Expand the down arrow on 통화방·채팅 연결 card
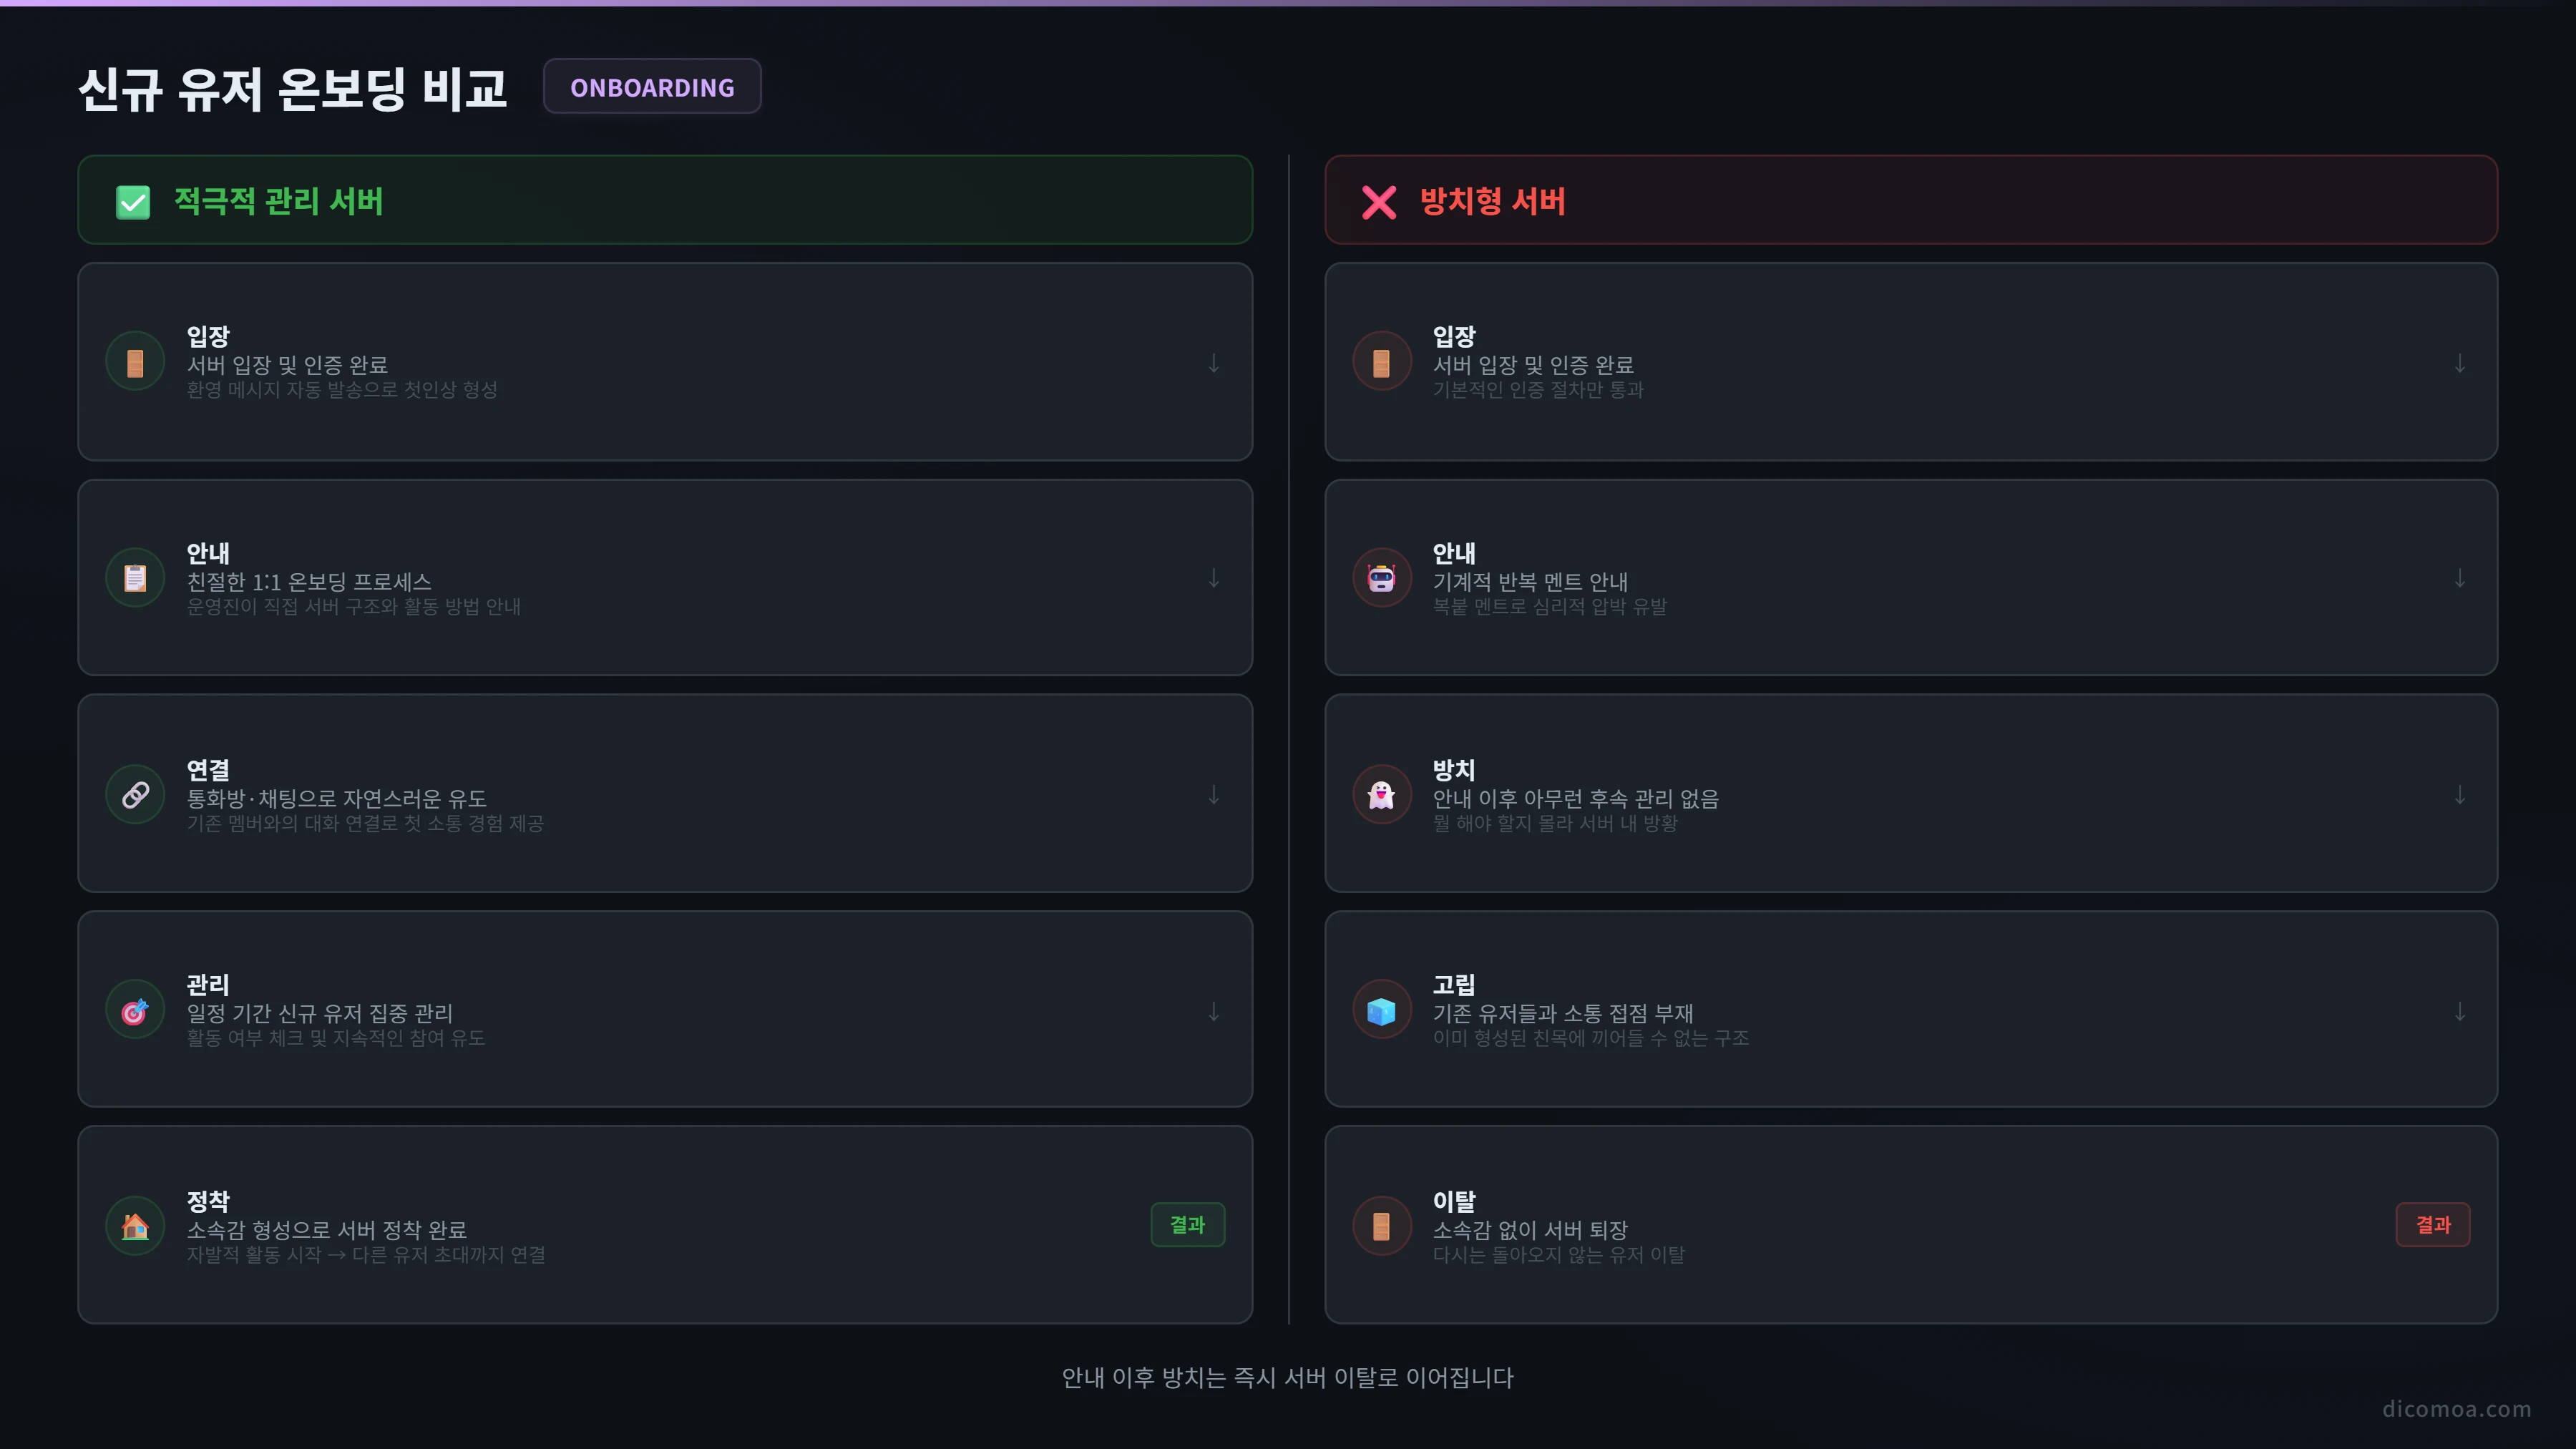This screenshot has height=1449, width=2576. [1213, 795]
